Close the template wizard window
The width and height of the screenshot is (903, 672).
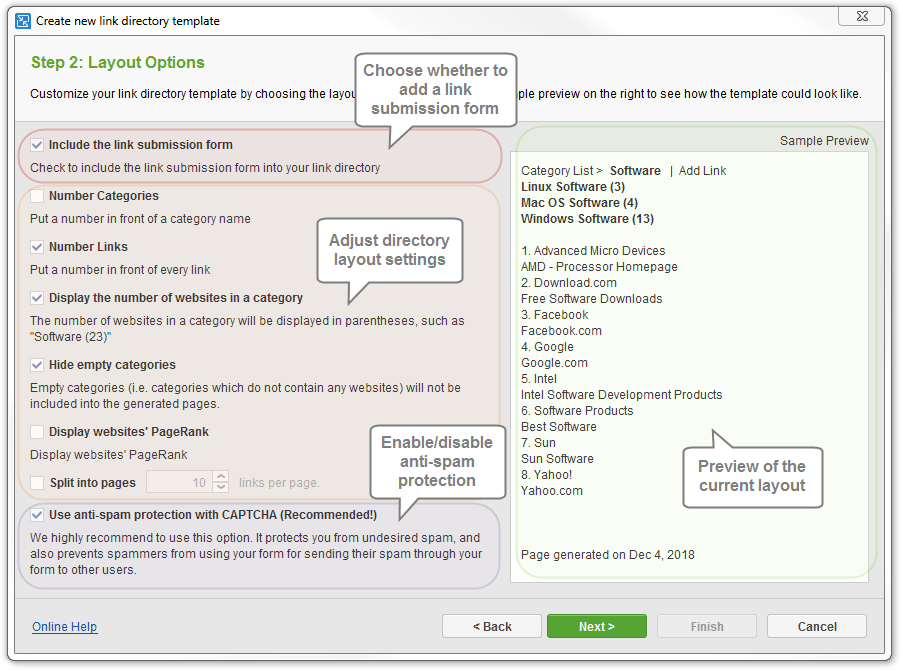pyautogui.click(x=860, y=17)
